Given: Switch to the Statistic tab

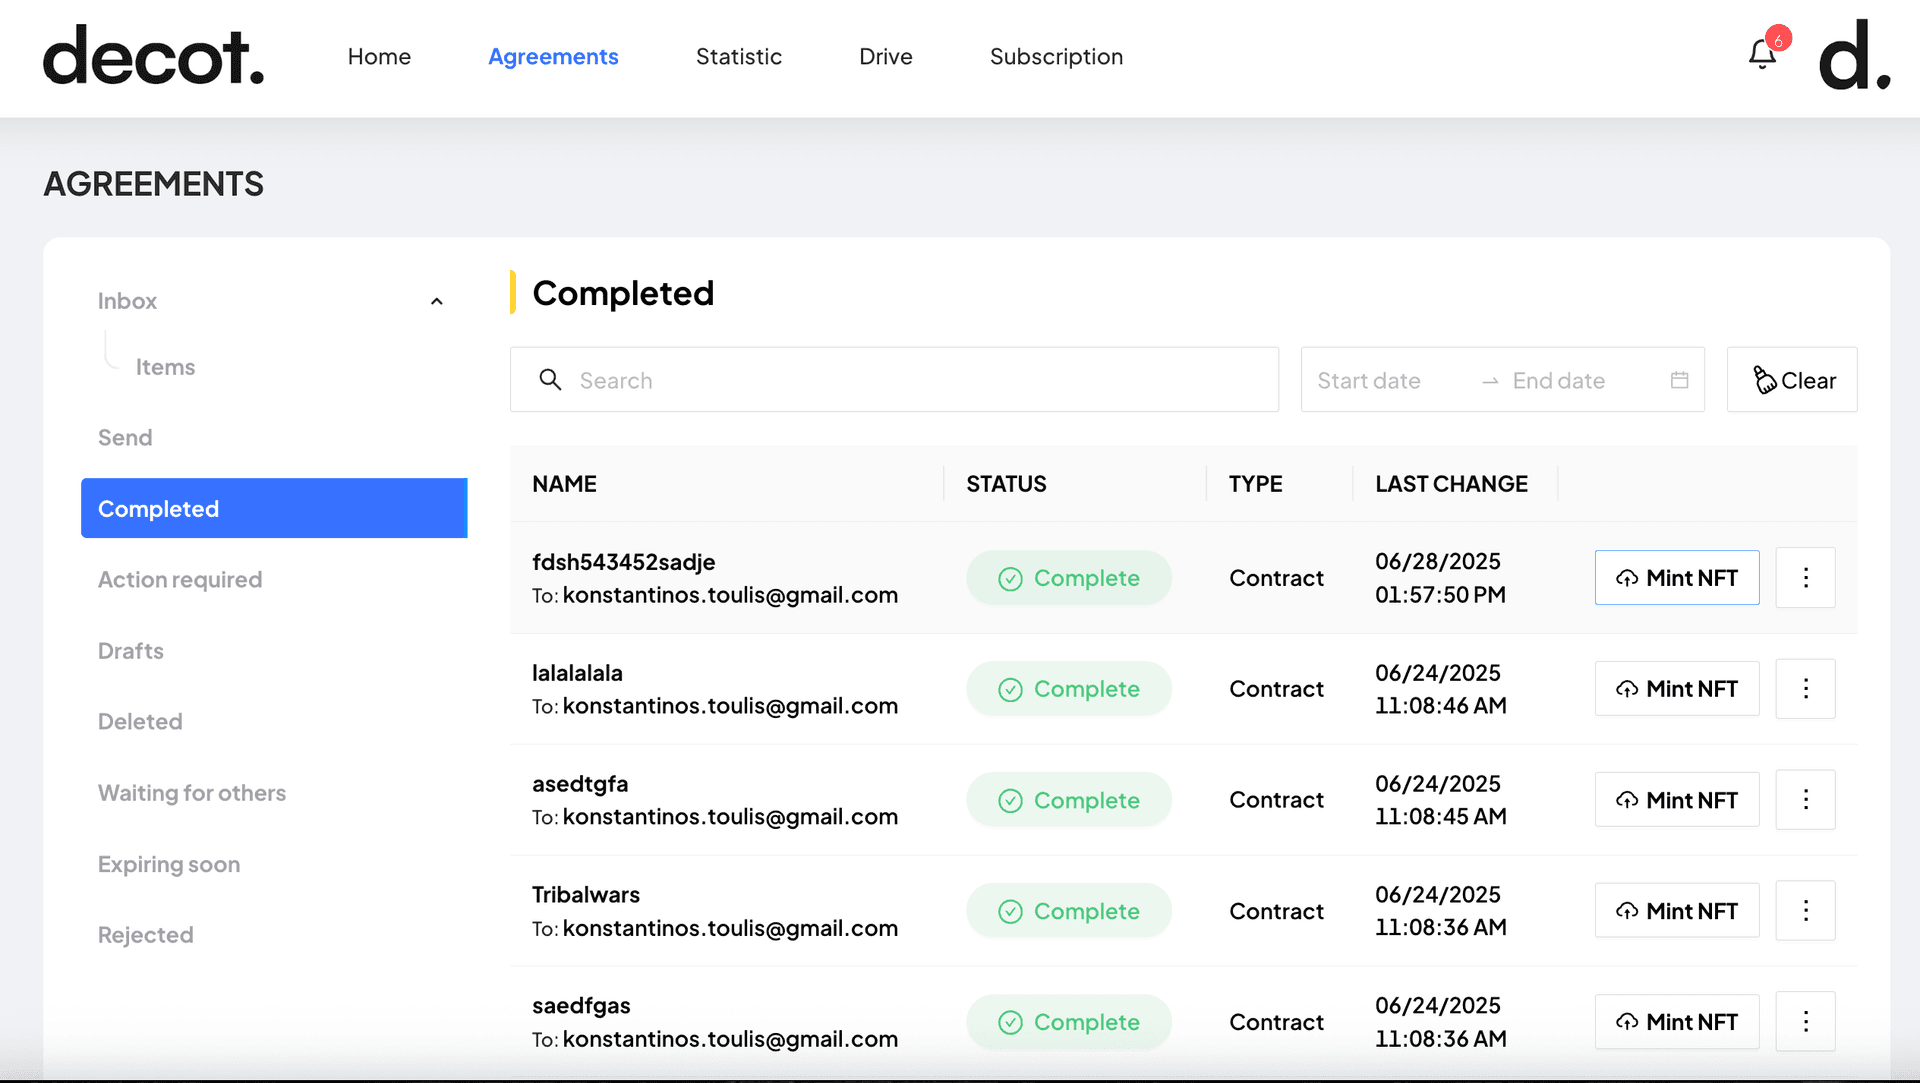Looking at the screenshot, I should pos(739,57).
